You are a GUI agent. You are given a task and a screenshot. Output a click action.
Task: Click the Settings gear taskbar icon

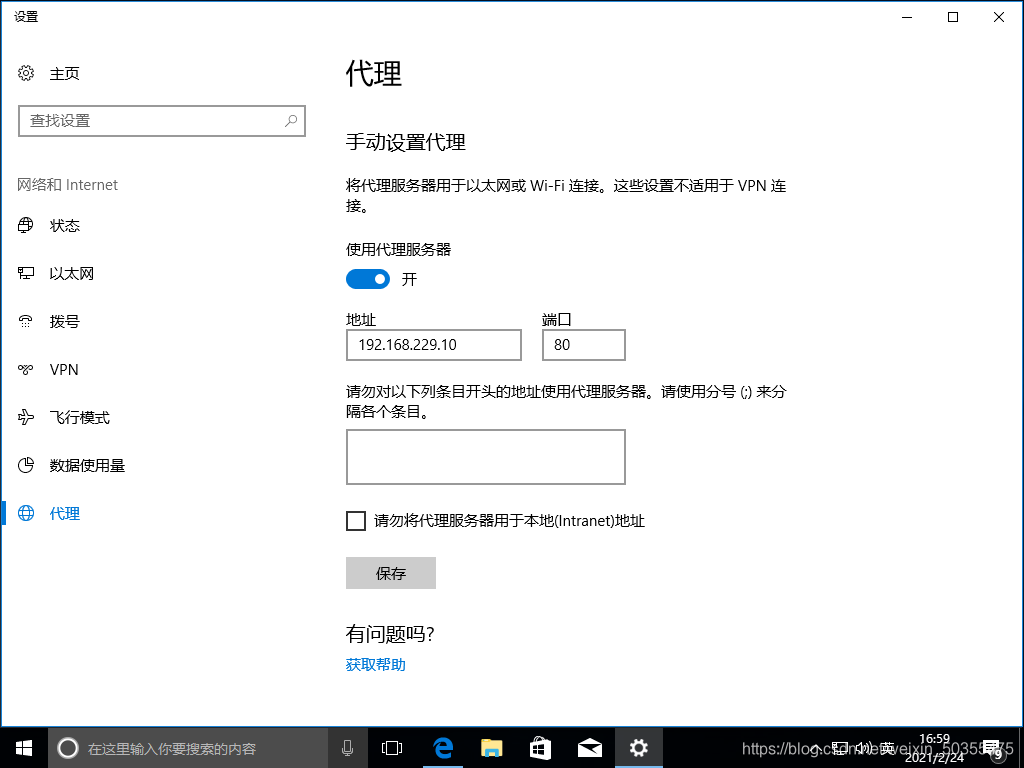pyautogui.click(x=639, y=748)
